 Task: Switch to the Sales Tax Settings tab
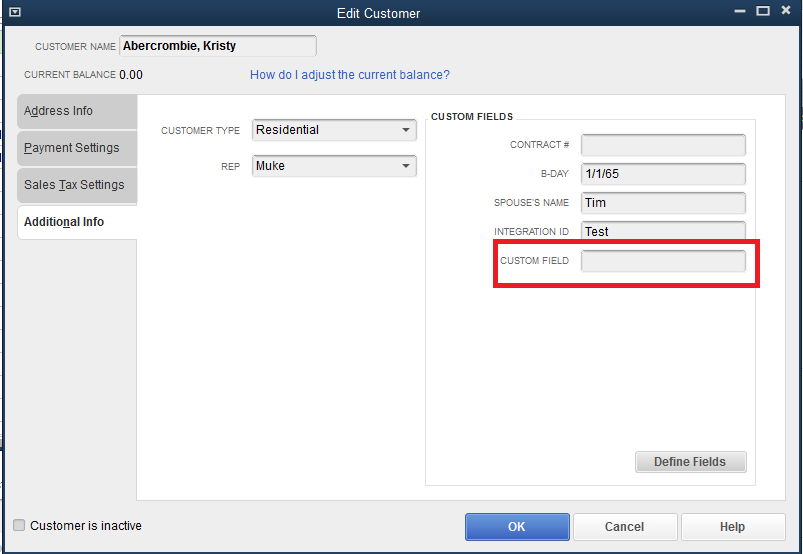coord(77,185)
